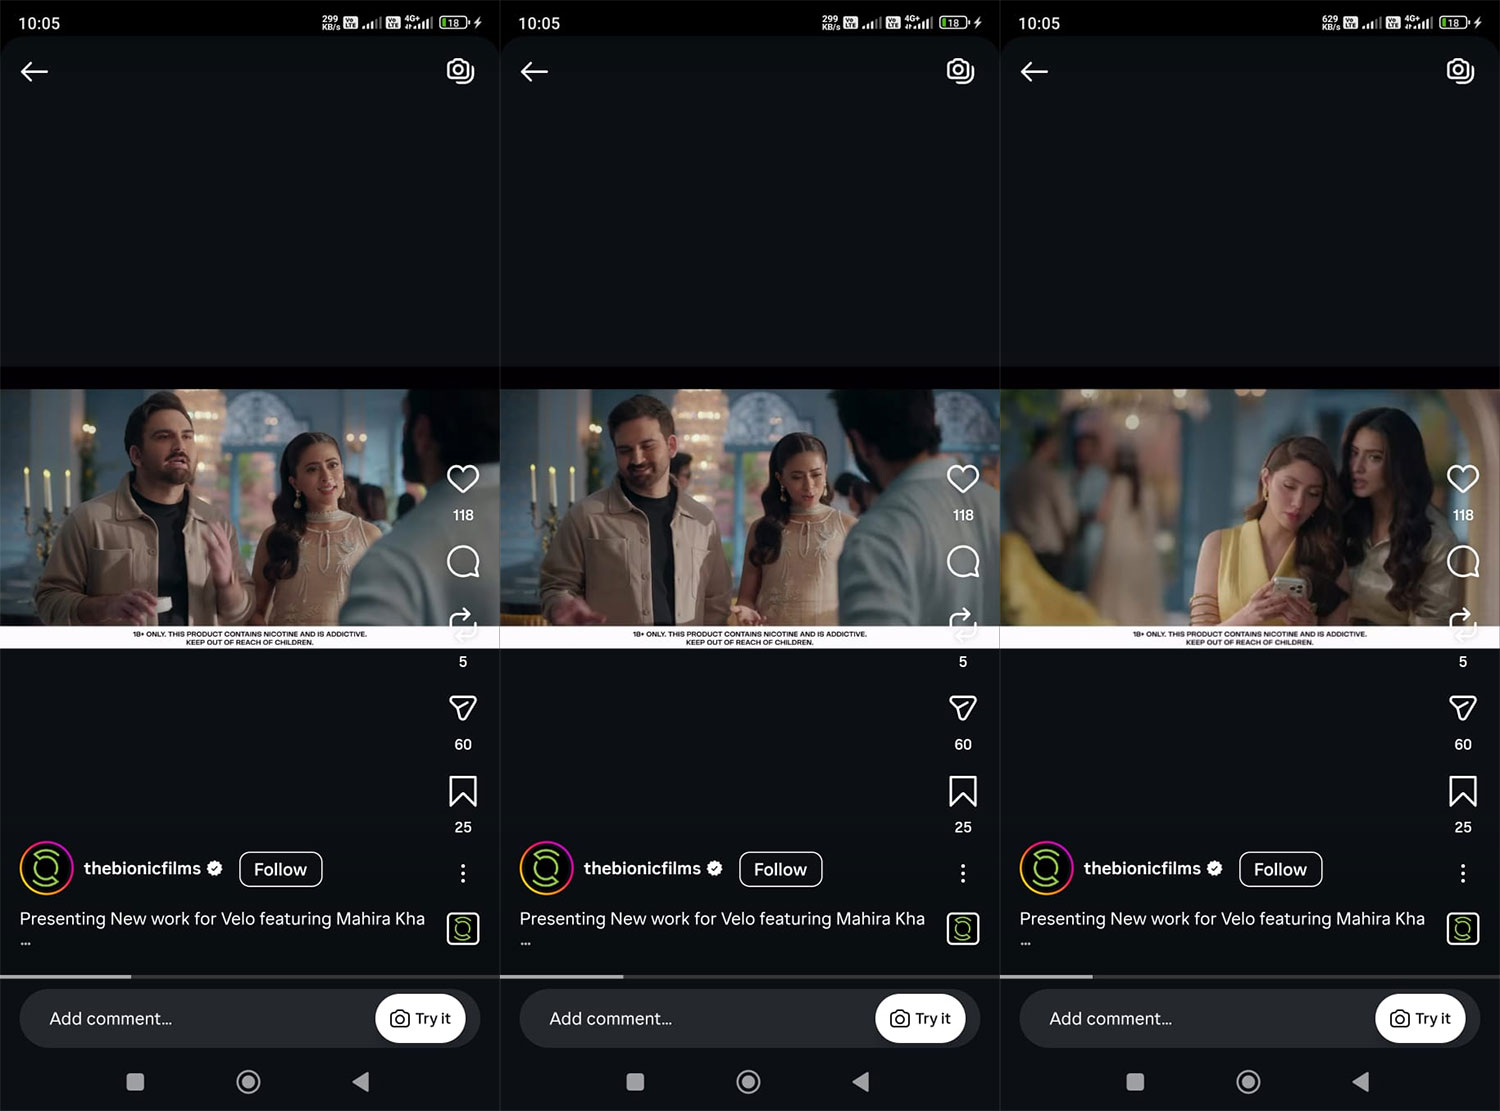The width and height of the screenshot is (1500, 1111).
Task: Save the reel with bookmark in middle screenshot
Action: pos(962,791)
